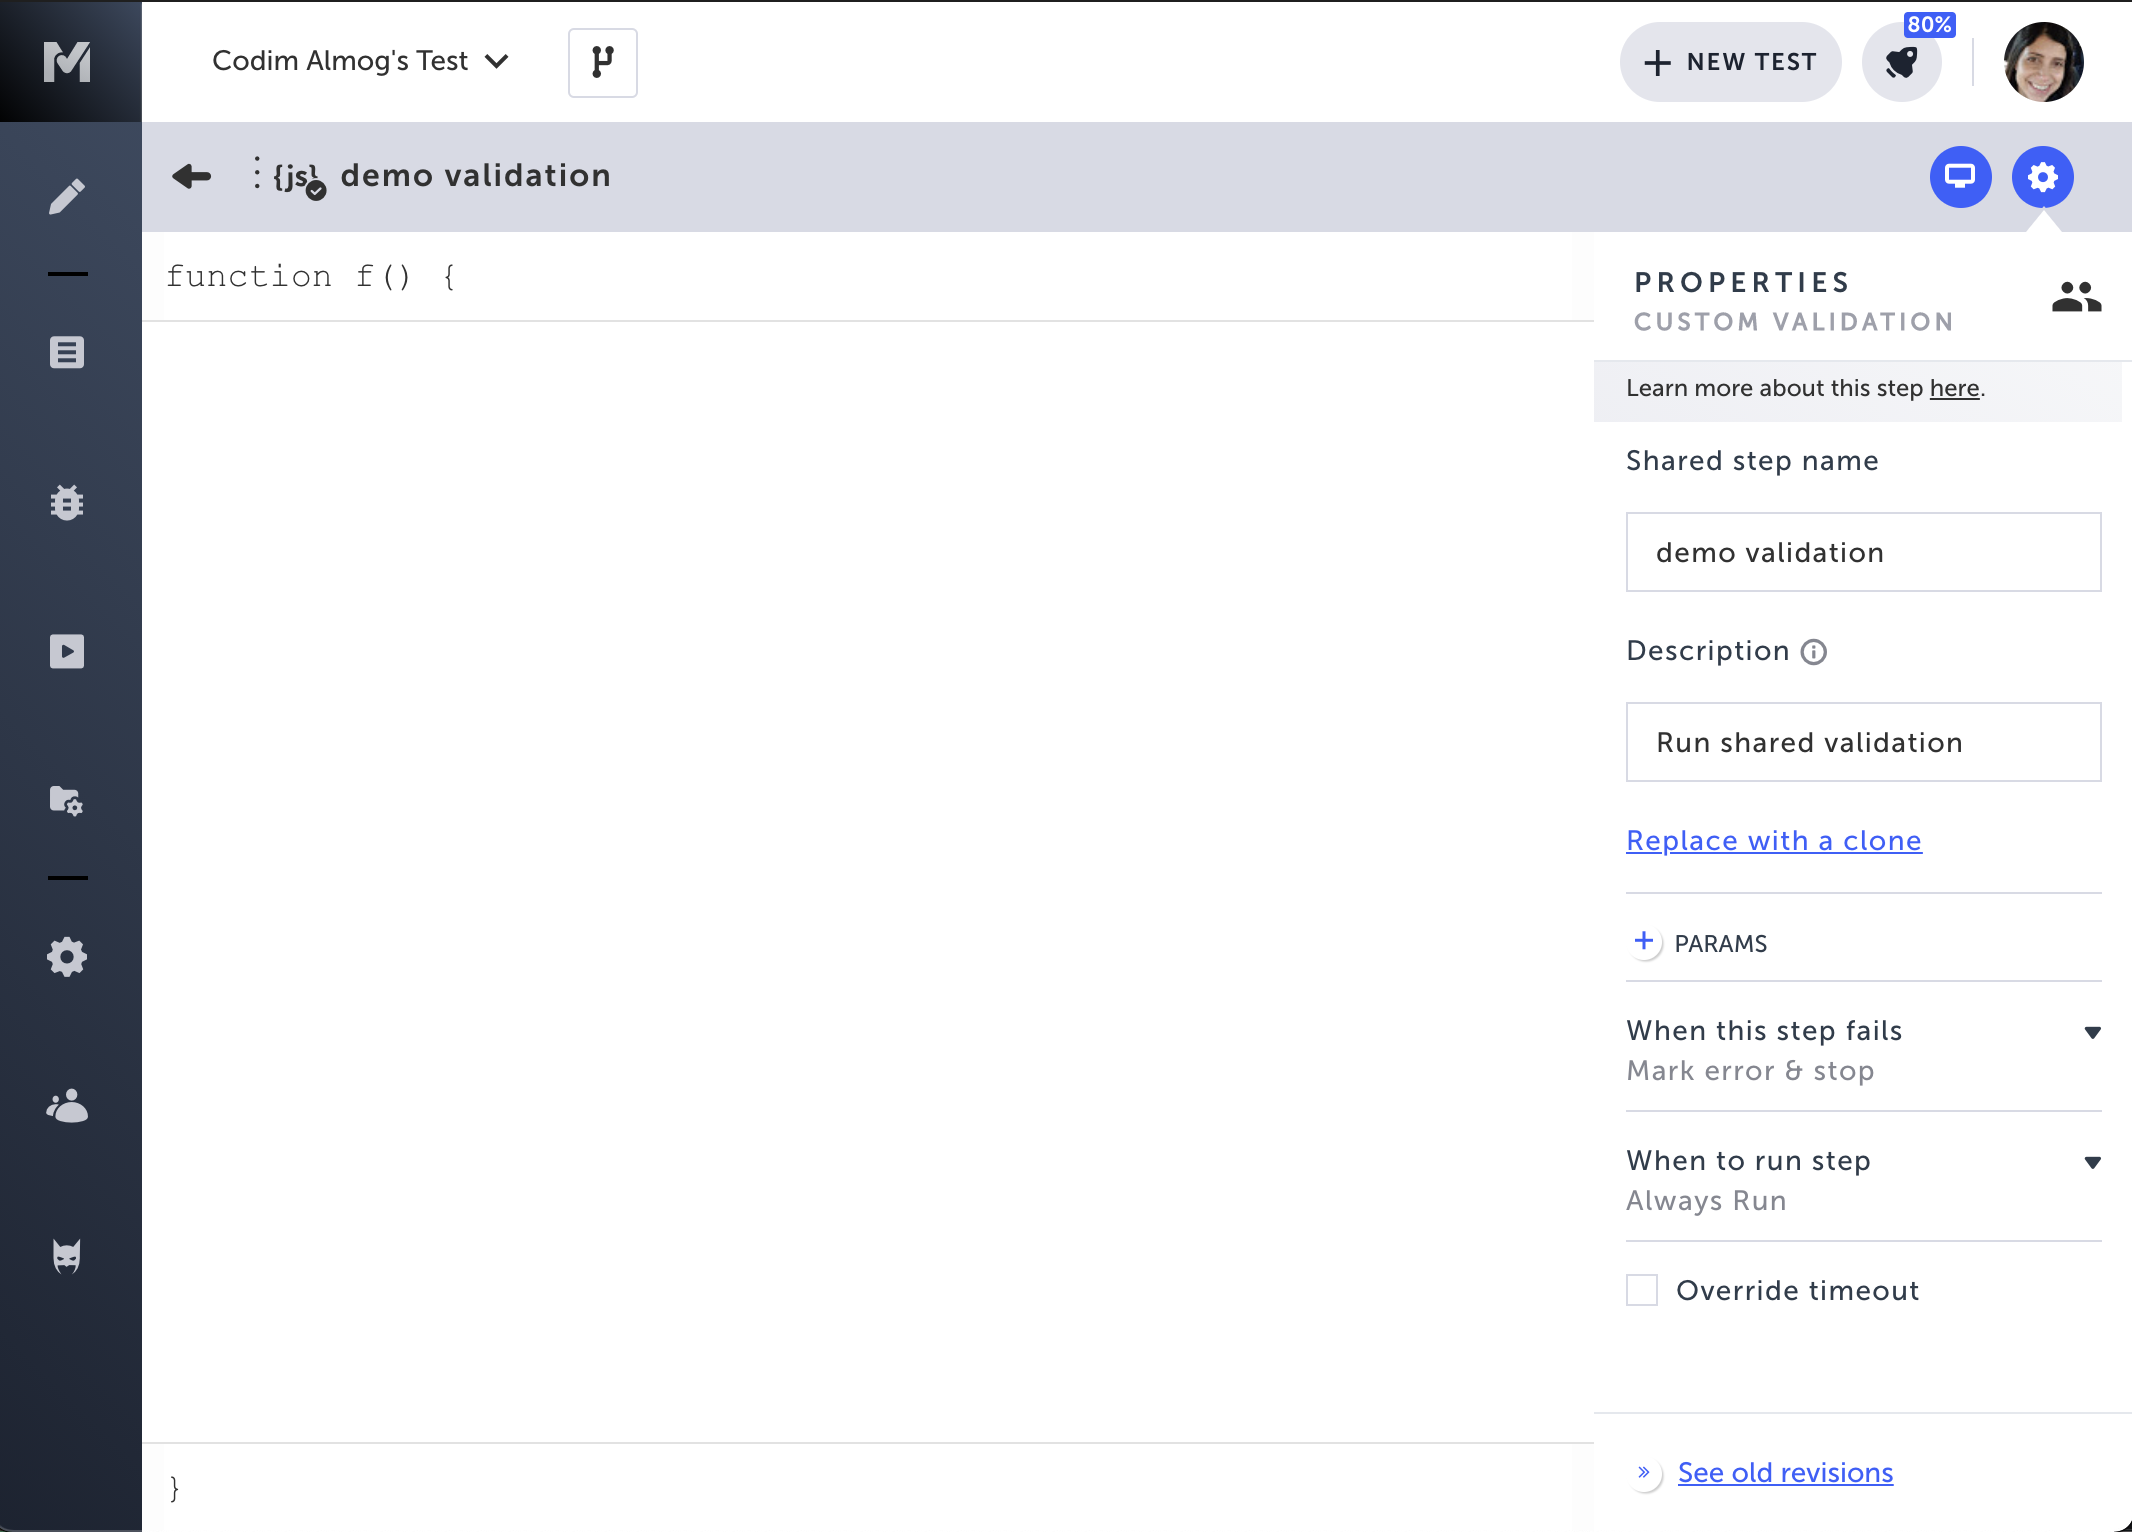This screenshot has width=2132, height=1532.
Task: Click the 'Always Run' value
Action: [1706, 1201]
